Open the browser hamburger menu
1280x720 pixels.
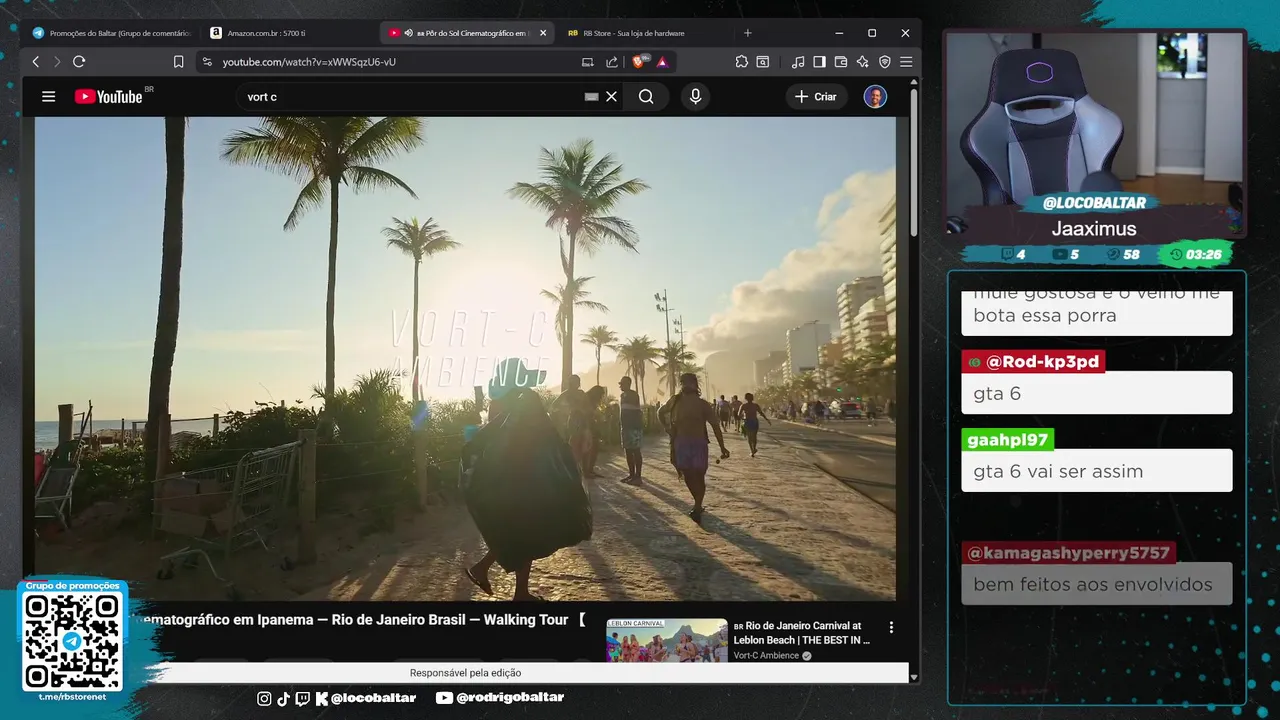906,62
